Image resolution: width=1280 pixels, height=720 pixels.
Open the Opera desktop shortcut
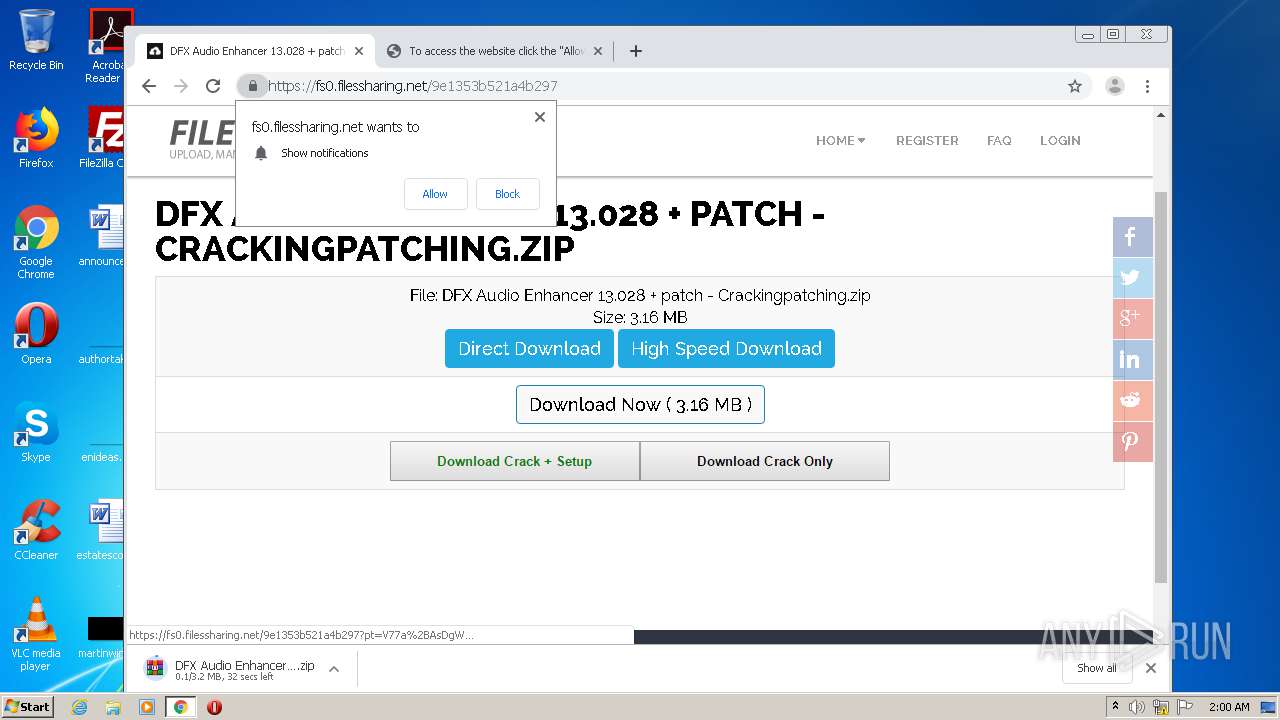[36, 334]
